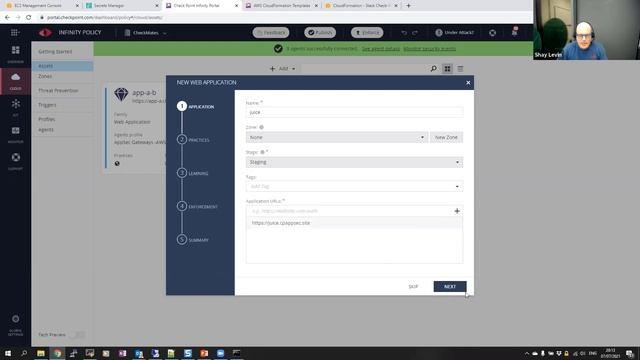Image resolution: width=640 pixels, height=360 pixels.
Task: Add the application URL with plus icon
Action: tap(457, 211)
